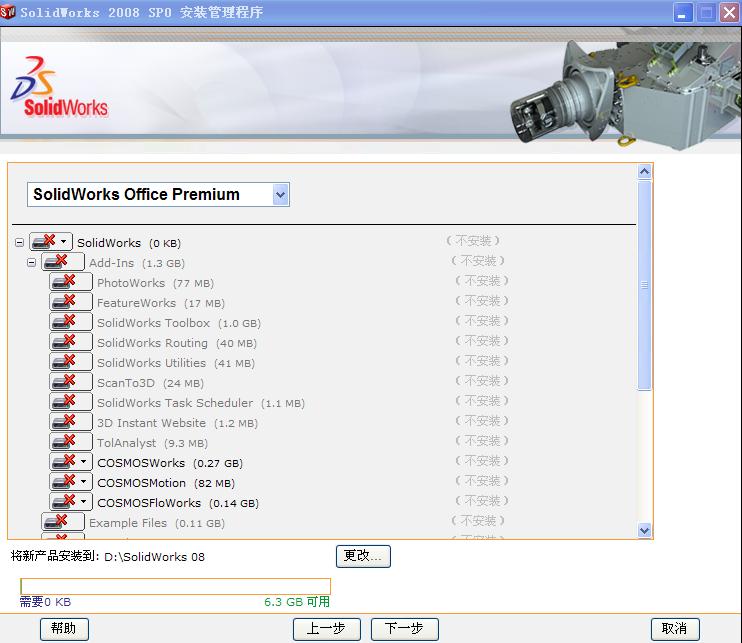Select the SolidWorks Routing (40 MB) row
Viewport: 742px width, 643px height.
[177, 343]
